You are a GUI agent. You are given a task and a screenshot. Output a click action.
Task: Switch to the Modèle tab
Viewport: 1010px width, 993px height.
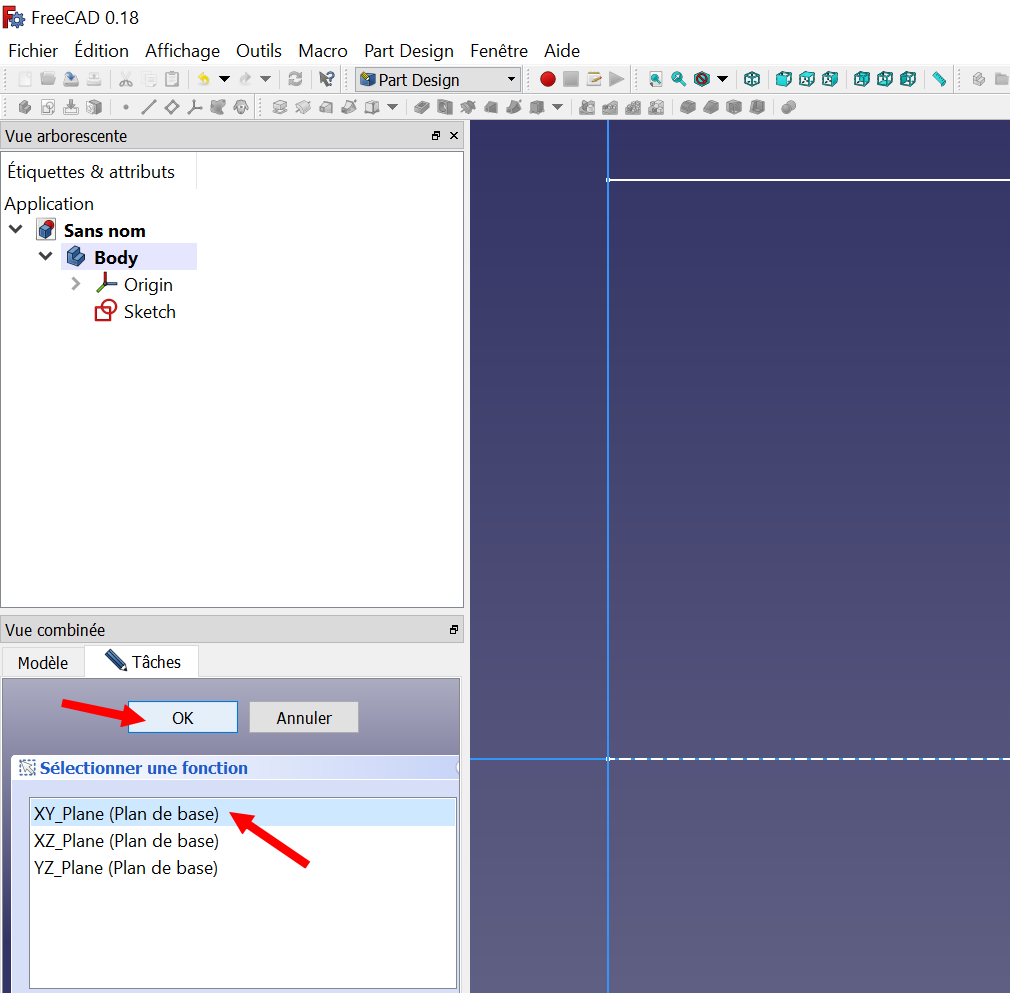[x=43, y=663]
